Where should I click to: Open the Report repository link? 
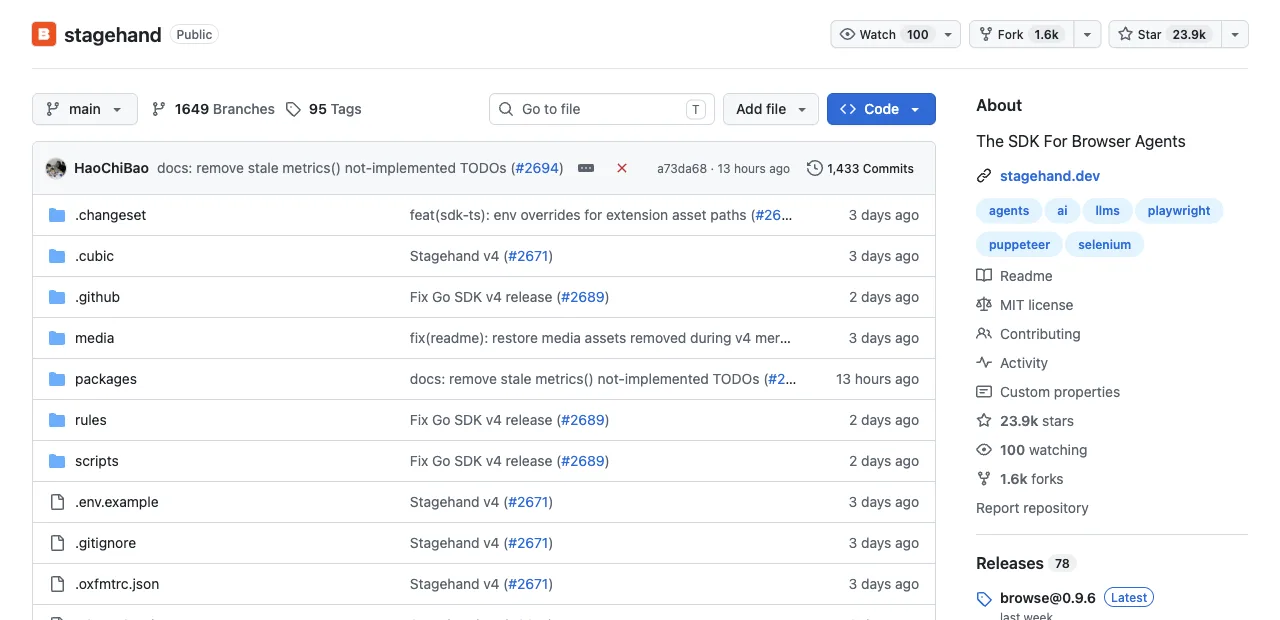[x=1032, y=508]
